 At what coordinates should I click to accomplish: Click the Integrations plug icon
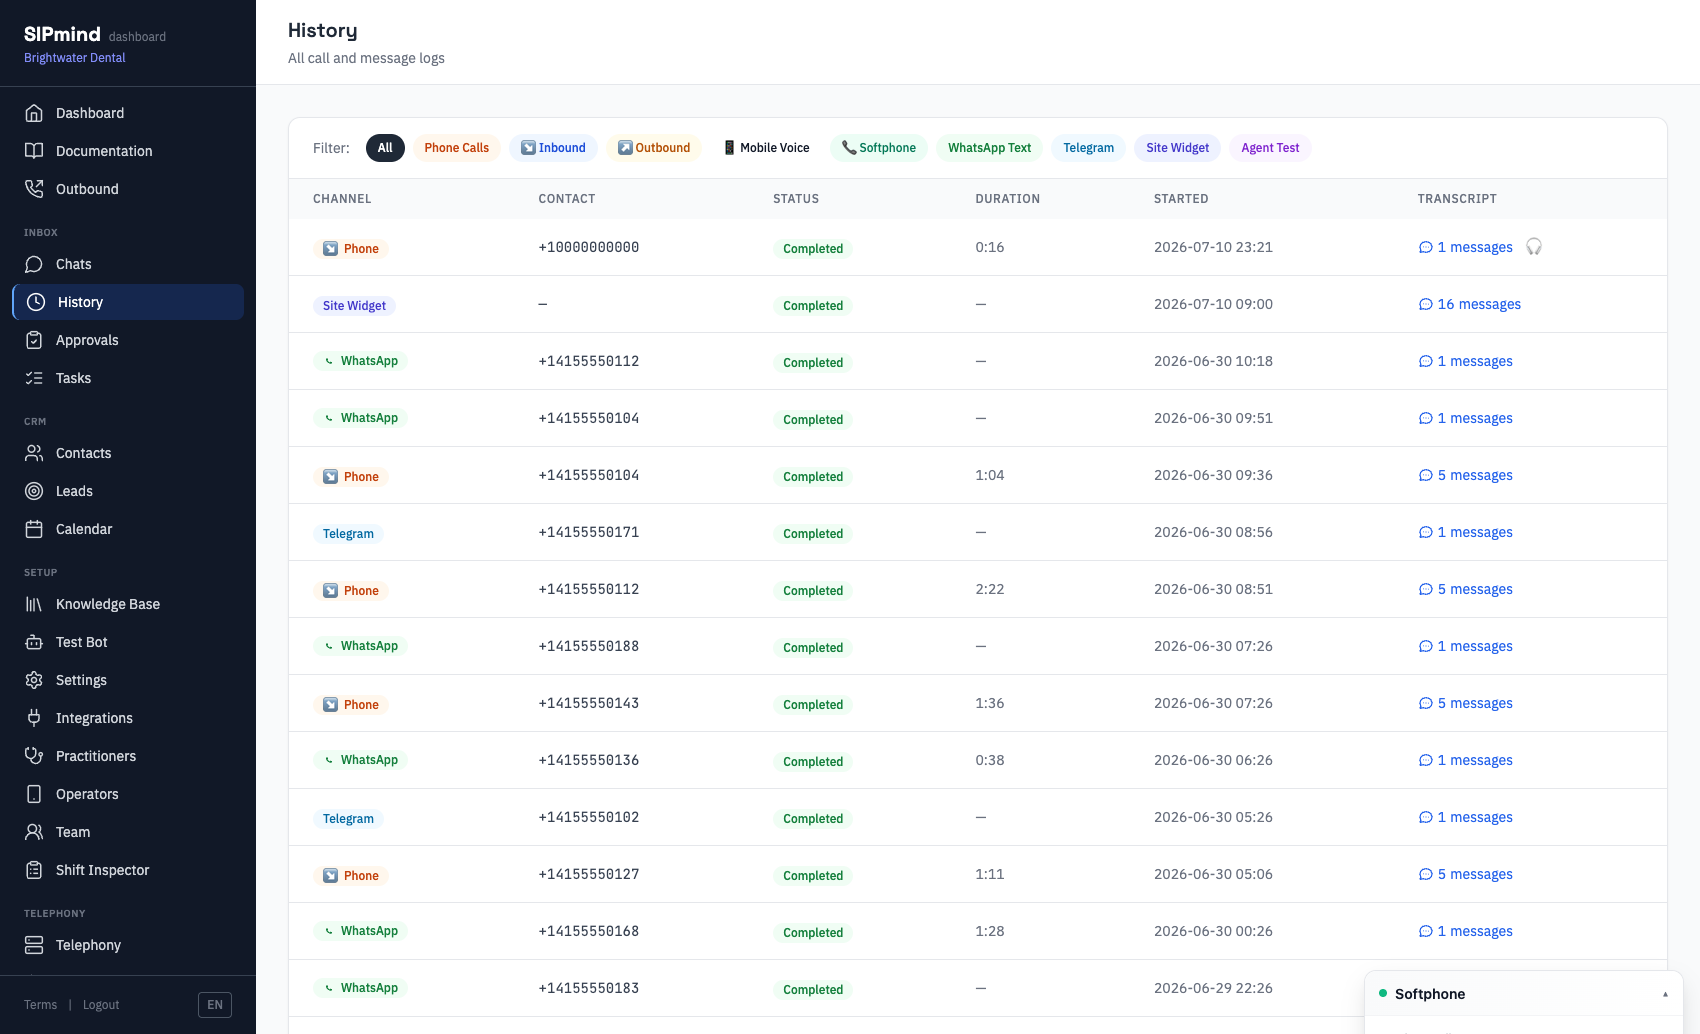click(x=34, y=718)
